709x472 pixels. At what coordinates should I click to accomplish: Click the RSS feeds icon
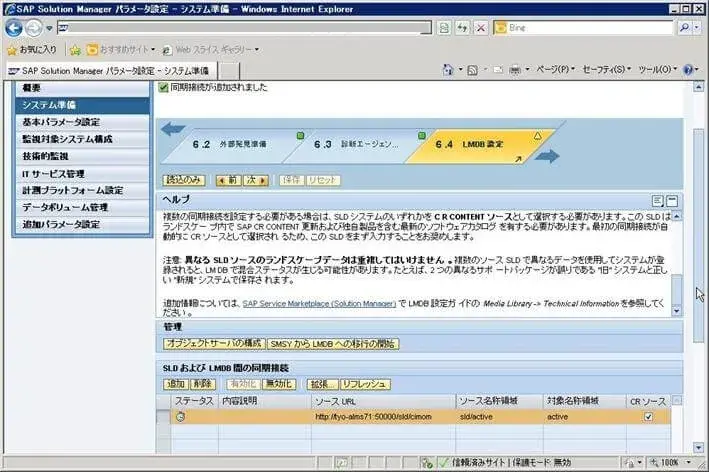pos(473,70)
